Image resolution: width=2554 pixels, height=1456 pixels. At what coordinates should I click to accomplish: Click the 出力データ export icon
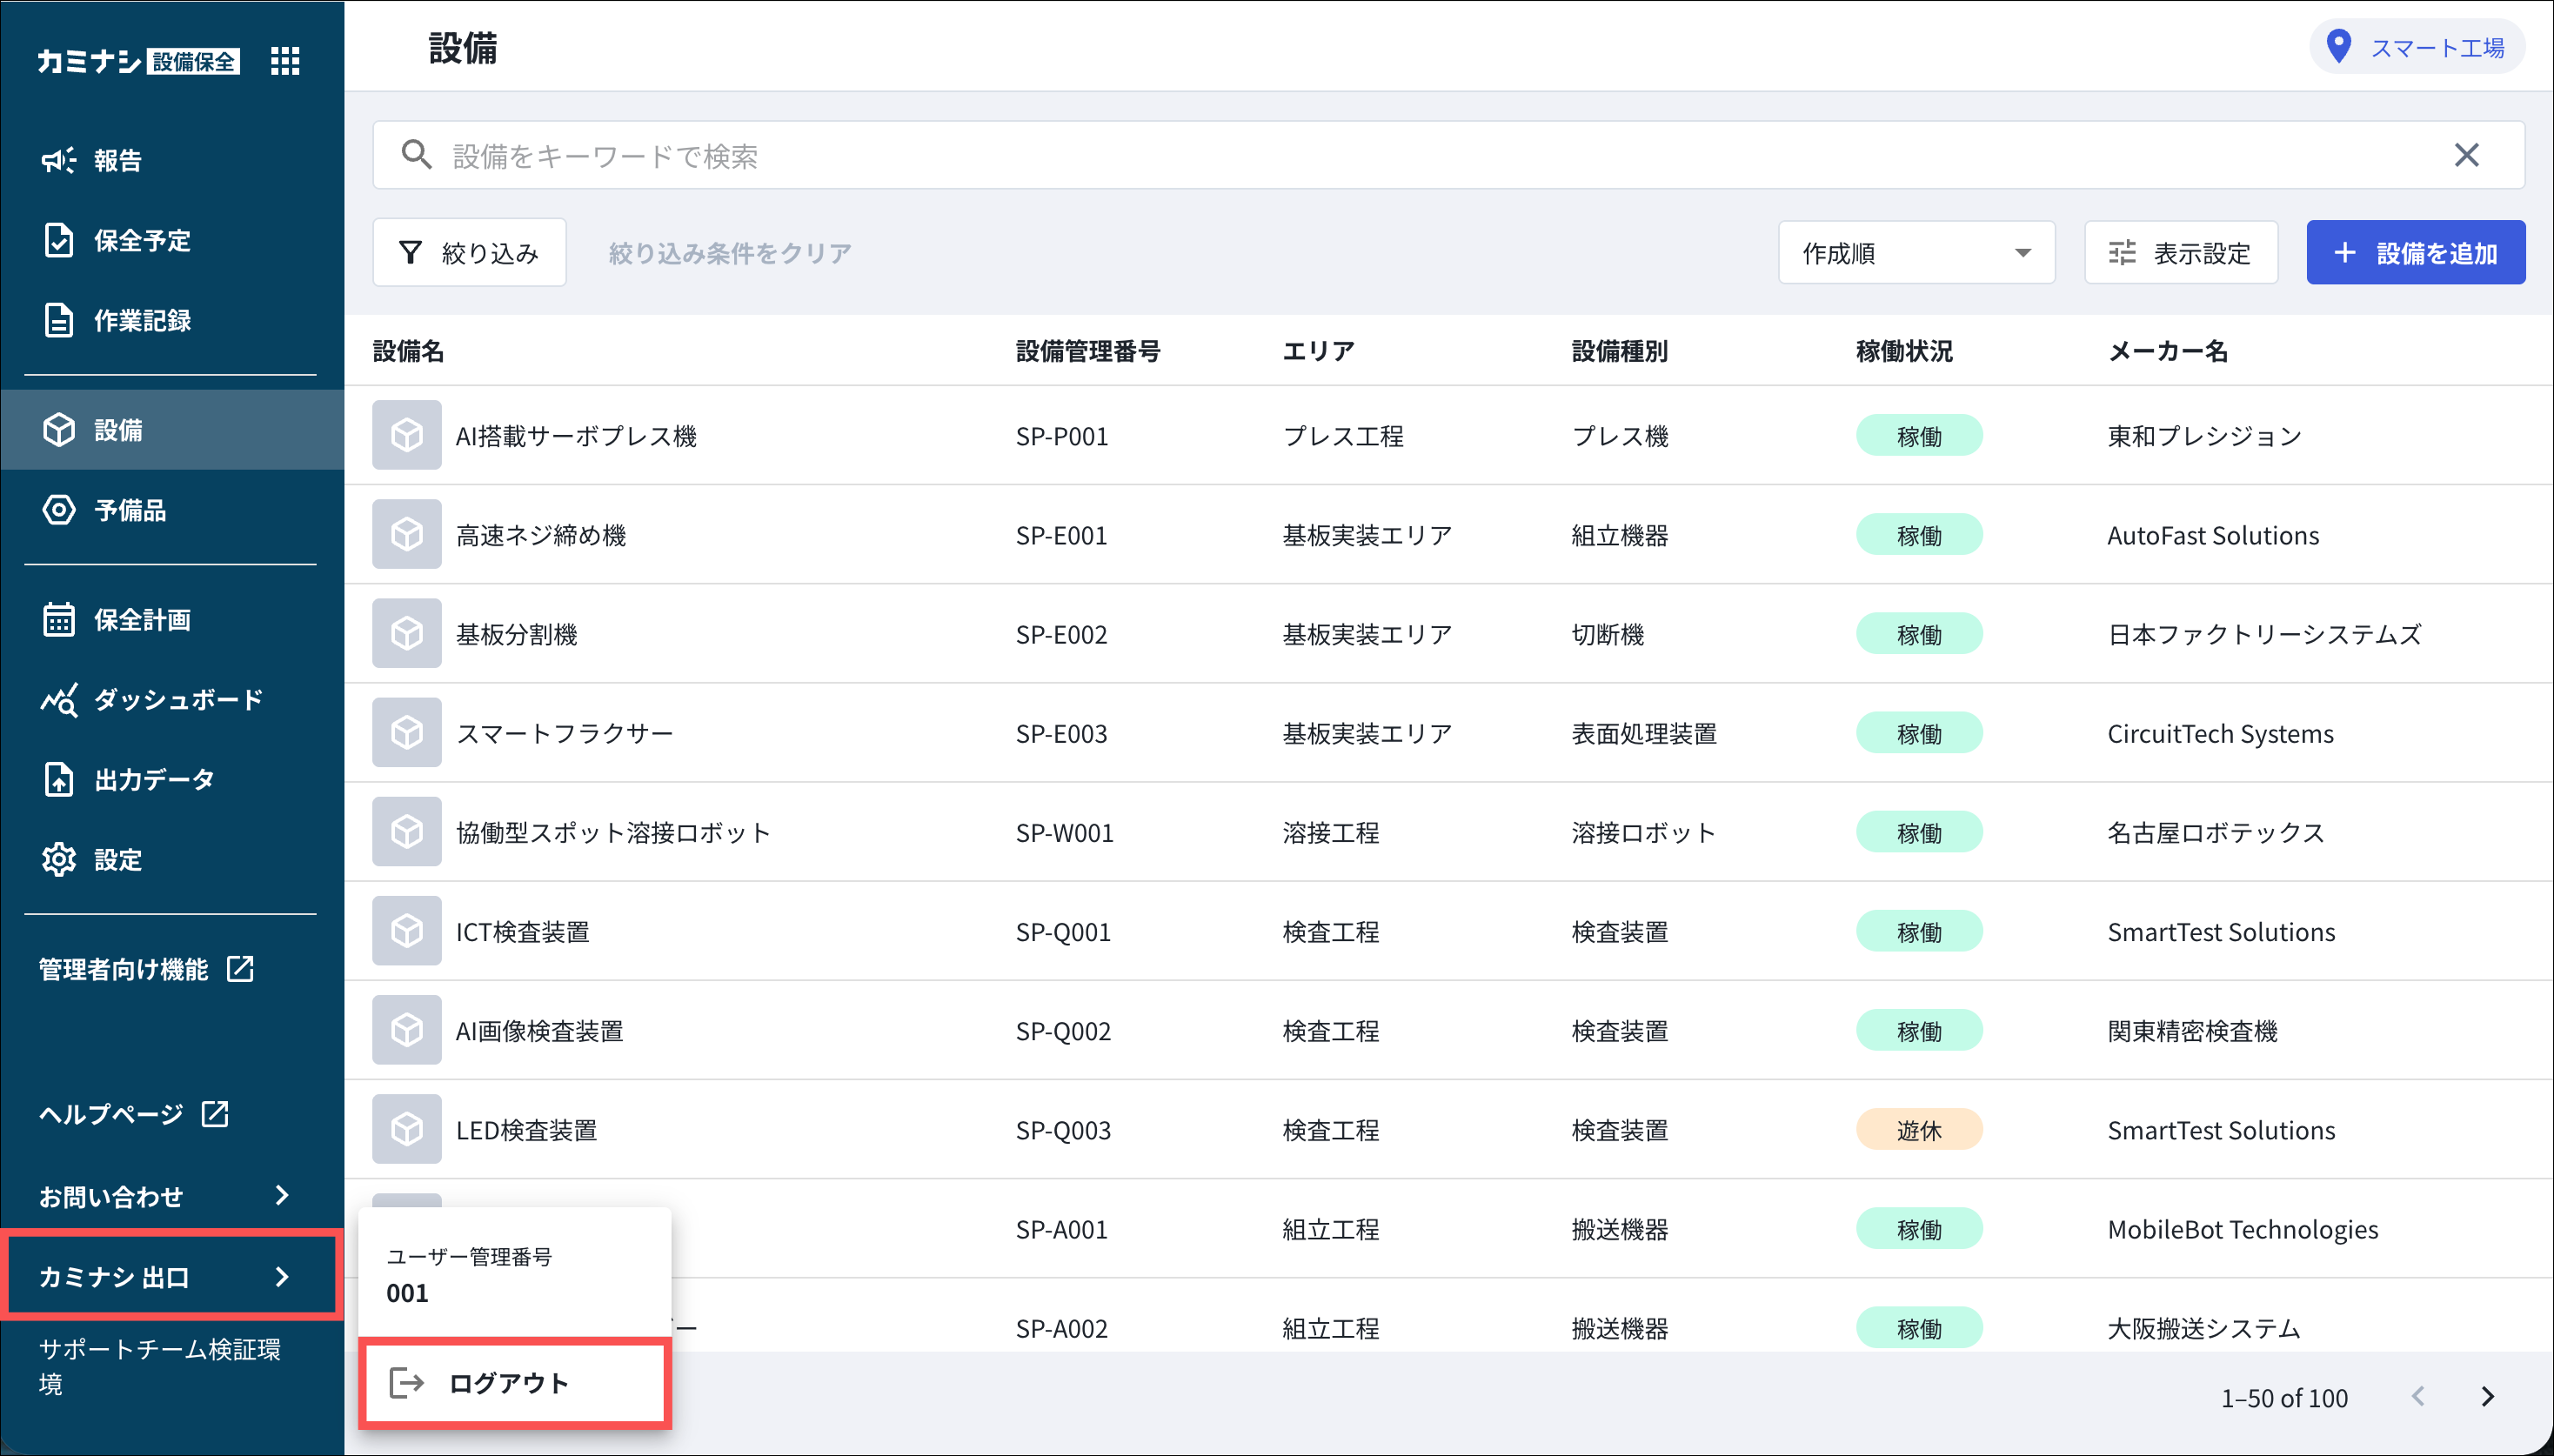point(58,779)
